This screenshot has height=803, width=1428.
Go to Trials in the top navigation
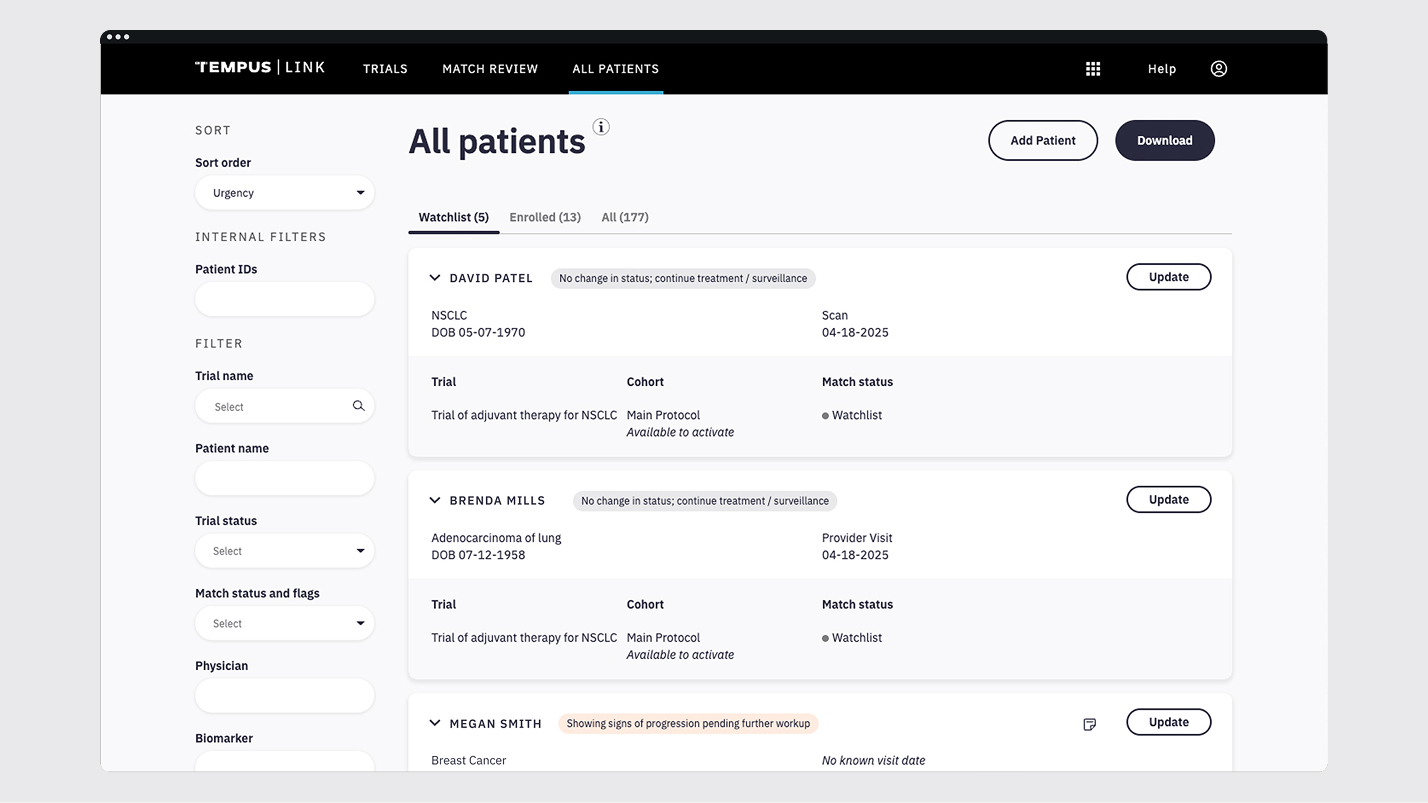point(385,69)
